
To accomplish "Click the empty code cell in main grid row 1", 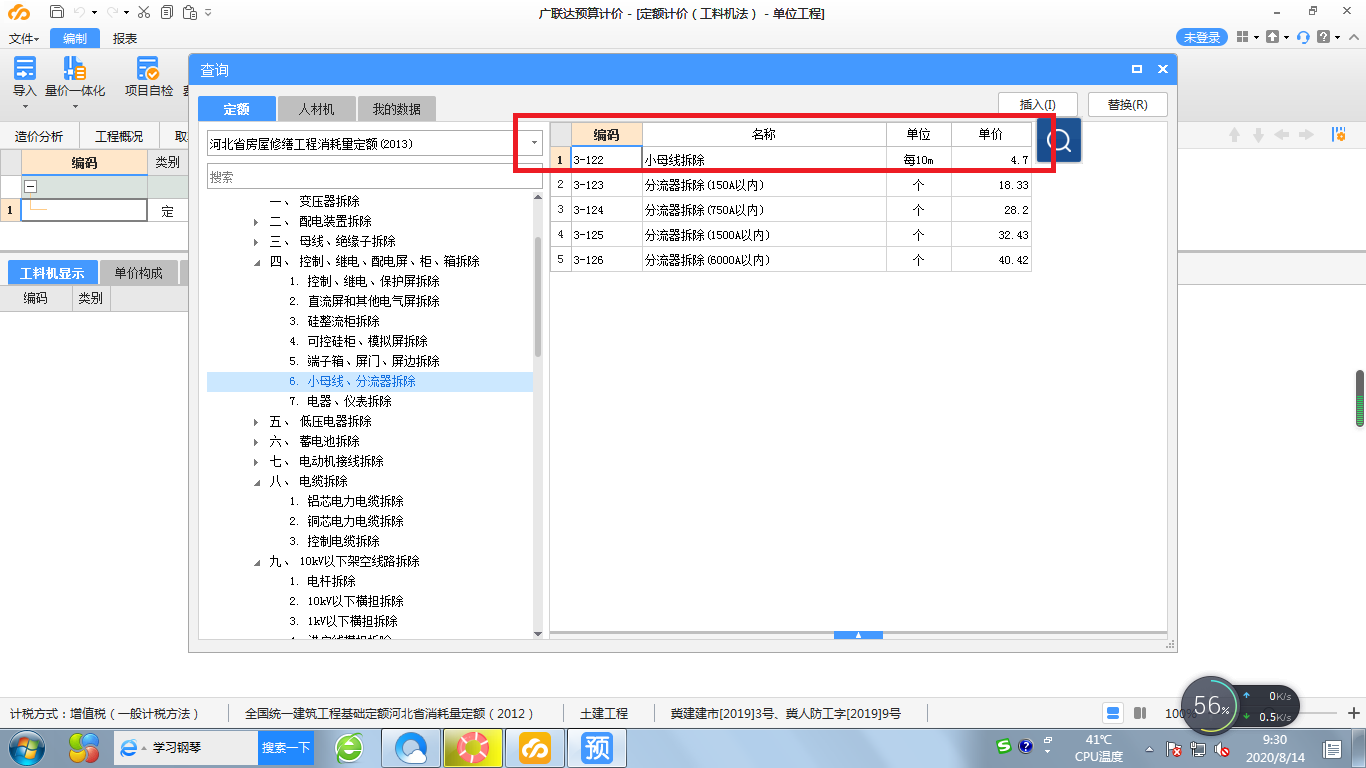I will click(x=84, y=210).
